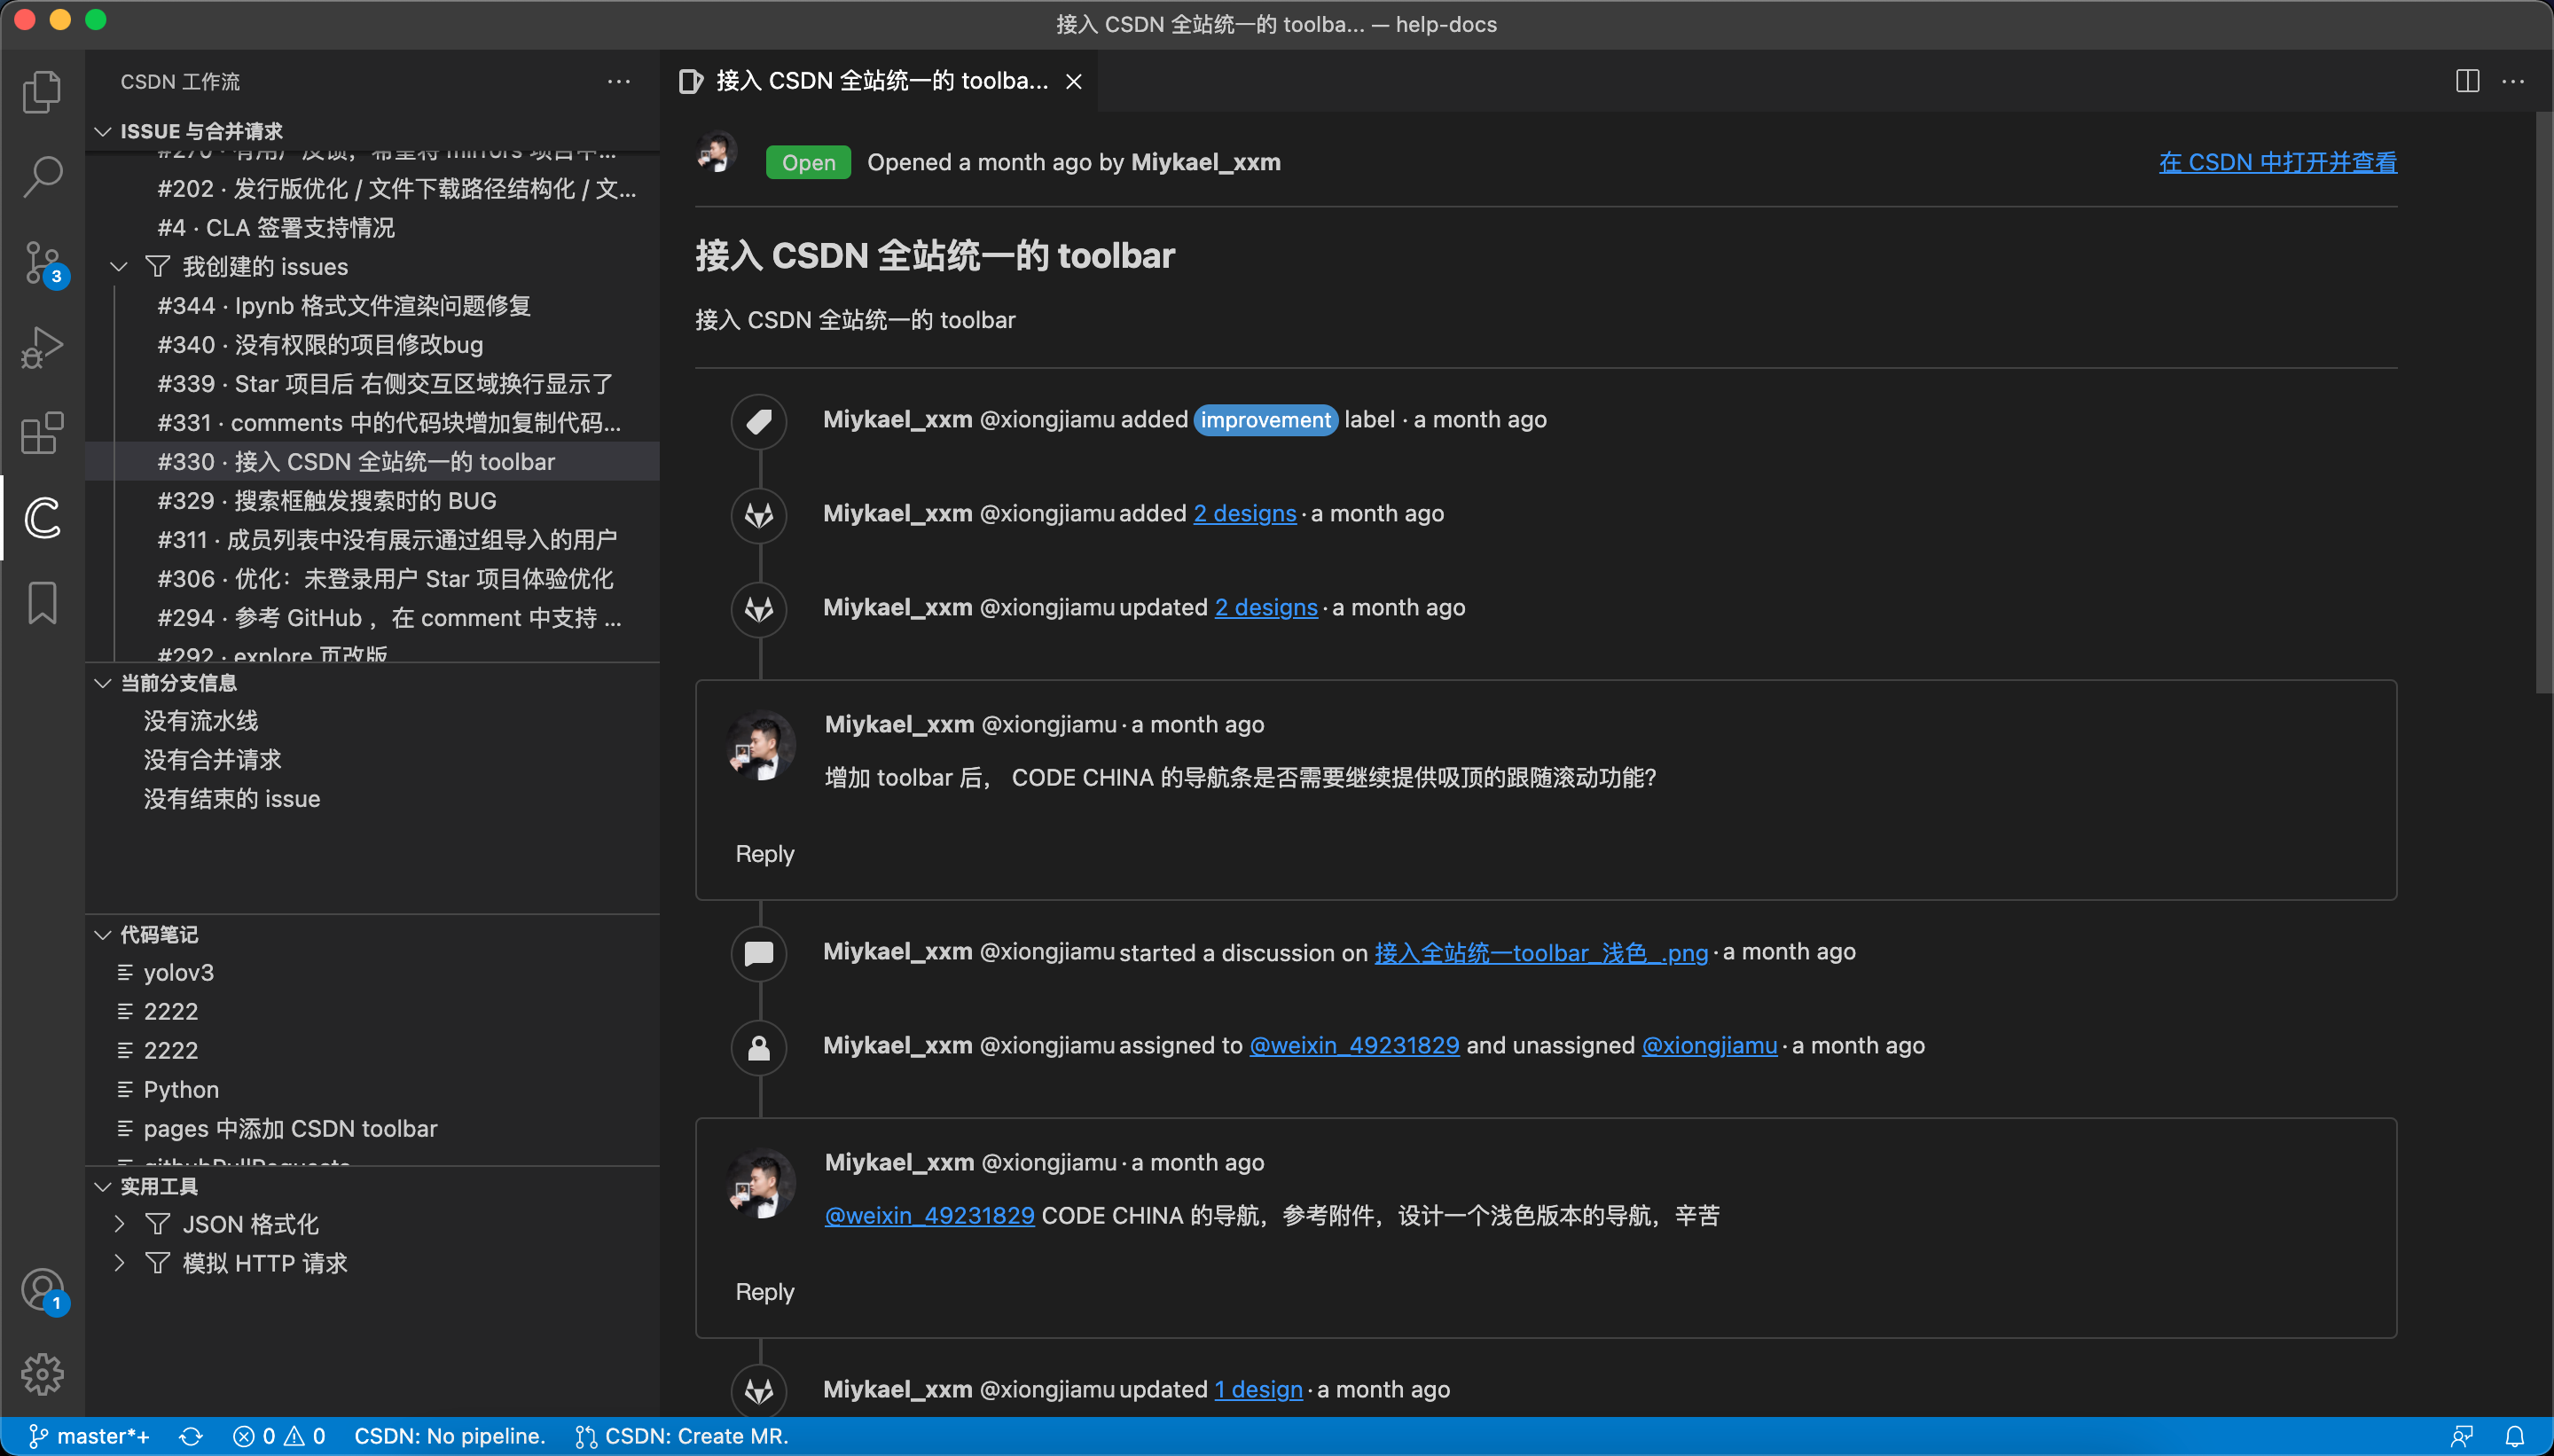
Task: Click Reply under the first comment
Action: click(x=764, y=854)
